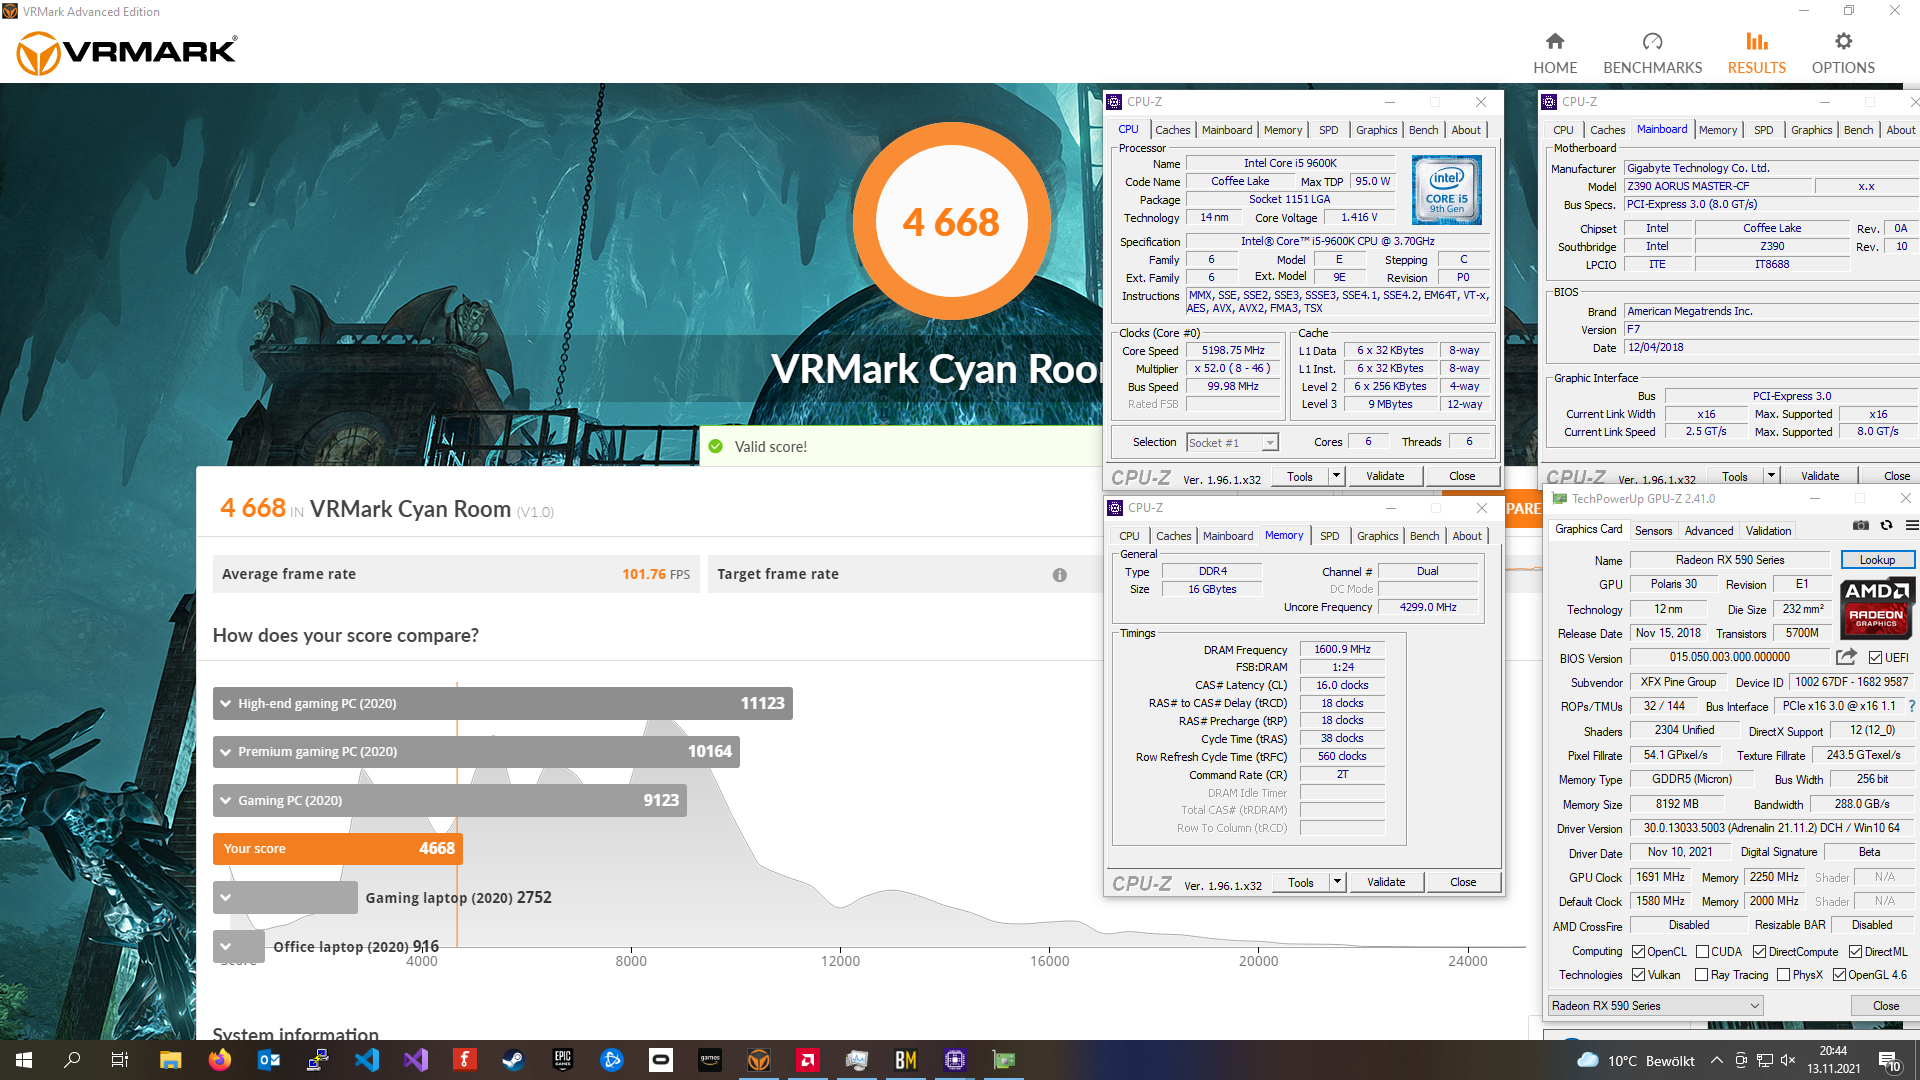This screenshot has height=1080, width=1920.
Task: Open Task View
Action: coord(119,1060)
